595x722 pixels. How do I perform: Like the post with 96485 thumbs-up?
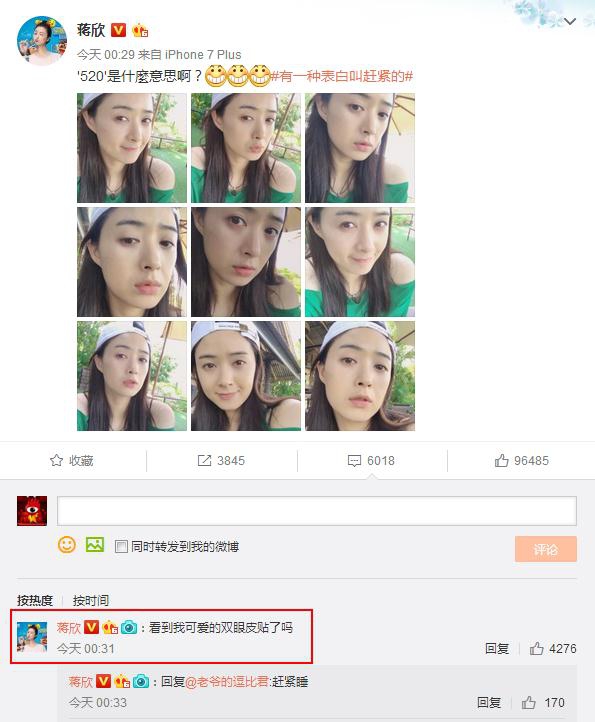502,460
